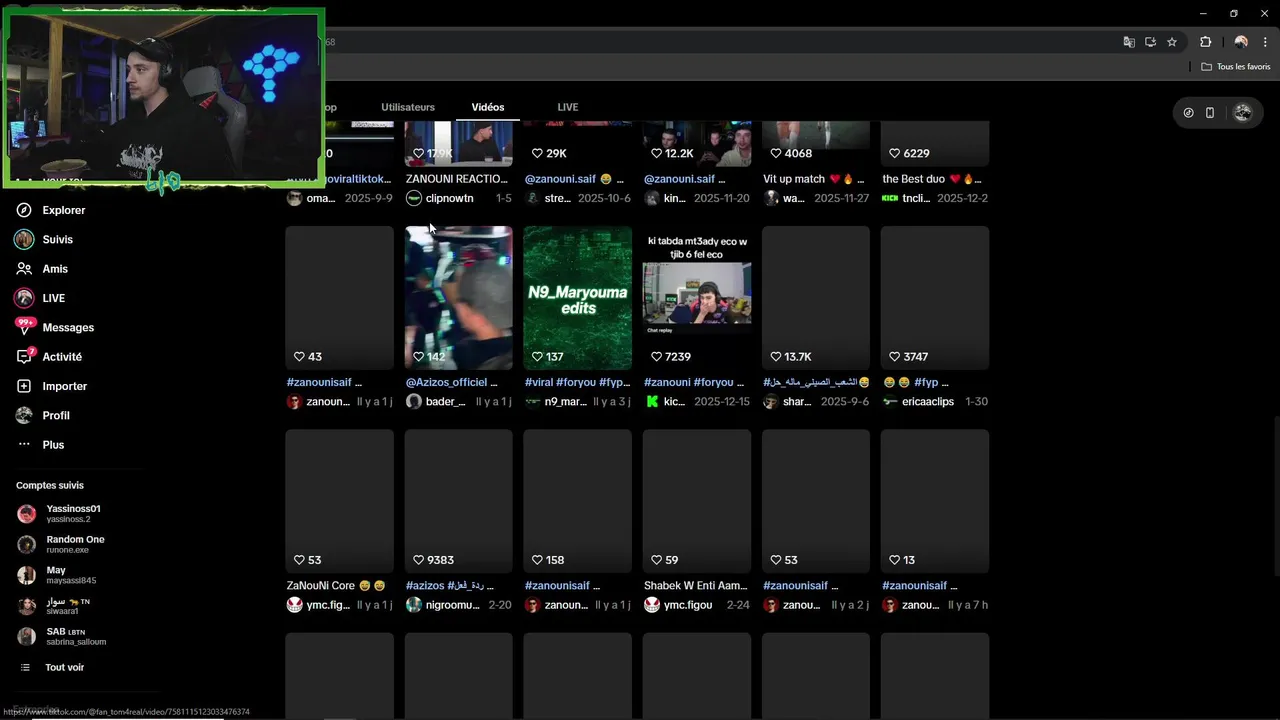Open the ZANOUNI REACTIO... video caption
This screenshot has width=1280, height=720.
[457, 179]
